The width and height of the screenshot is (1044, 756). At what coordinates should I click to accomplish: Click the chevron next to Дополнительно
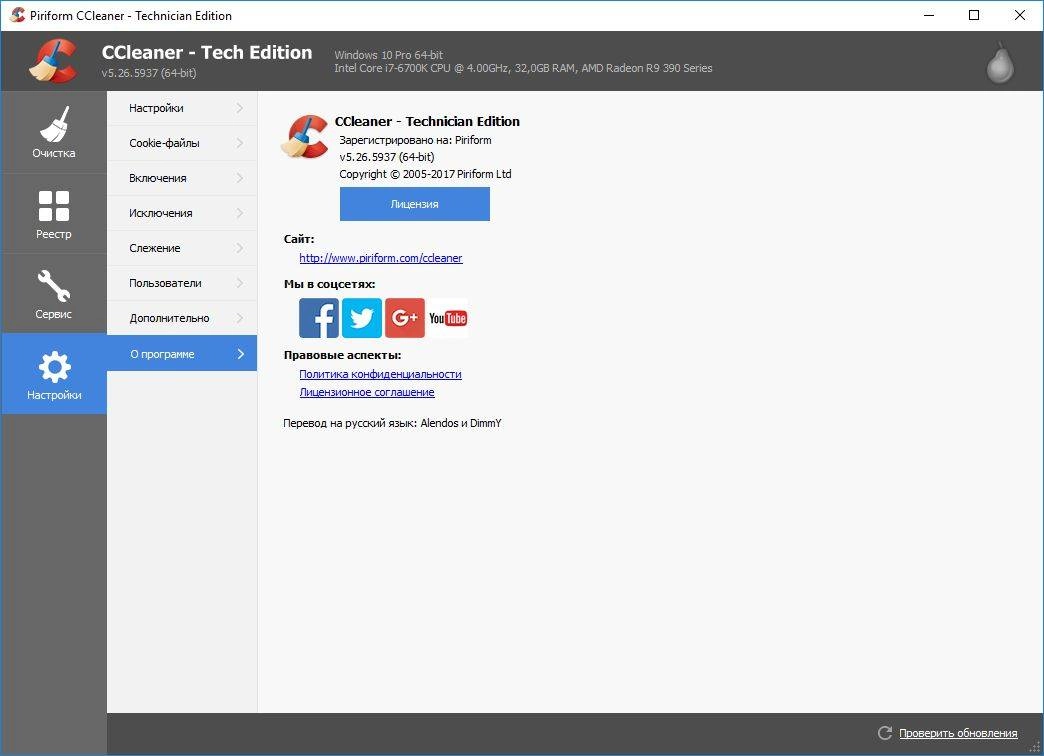click(240, 318)
